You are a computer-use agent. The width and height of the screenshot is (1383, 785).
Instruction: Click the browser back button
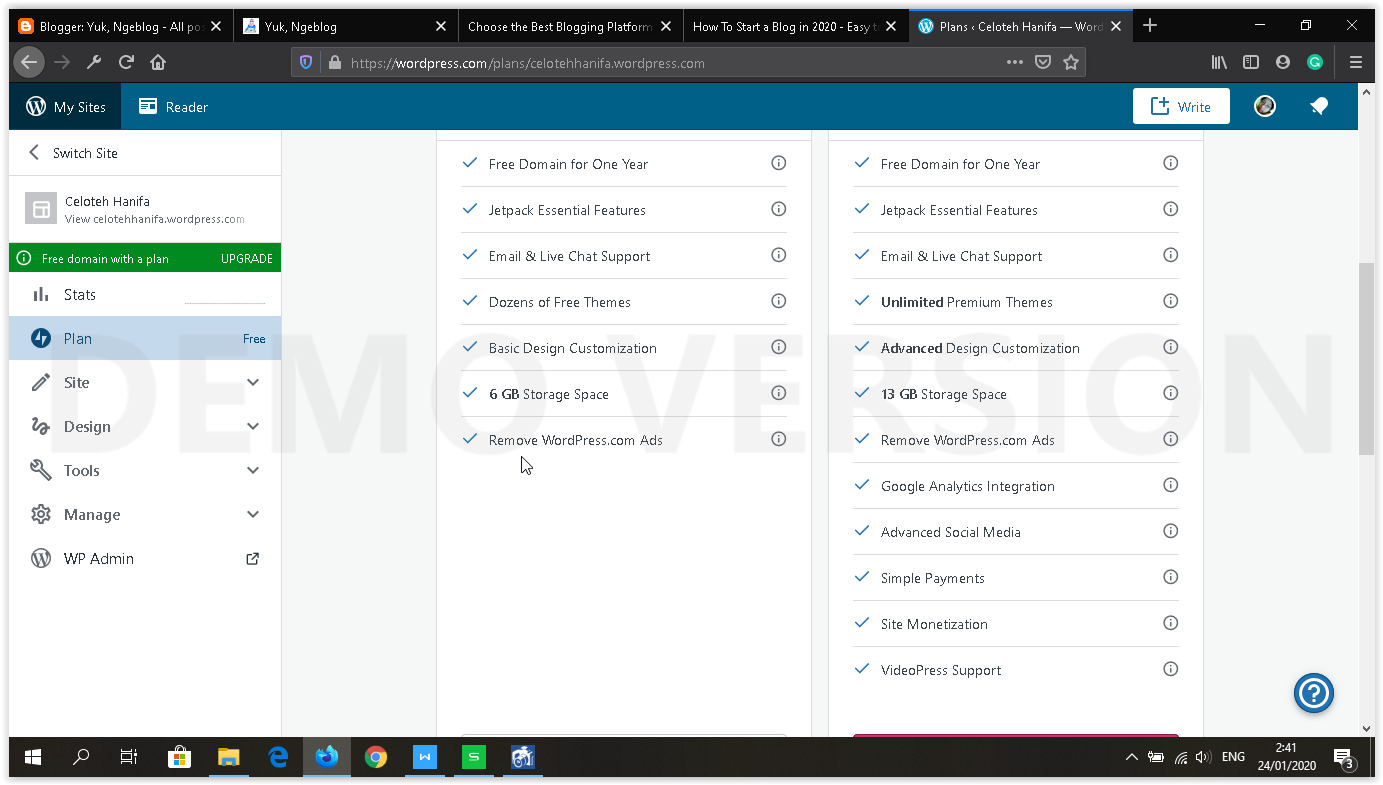[x=29, y=63]
